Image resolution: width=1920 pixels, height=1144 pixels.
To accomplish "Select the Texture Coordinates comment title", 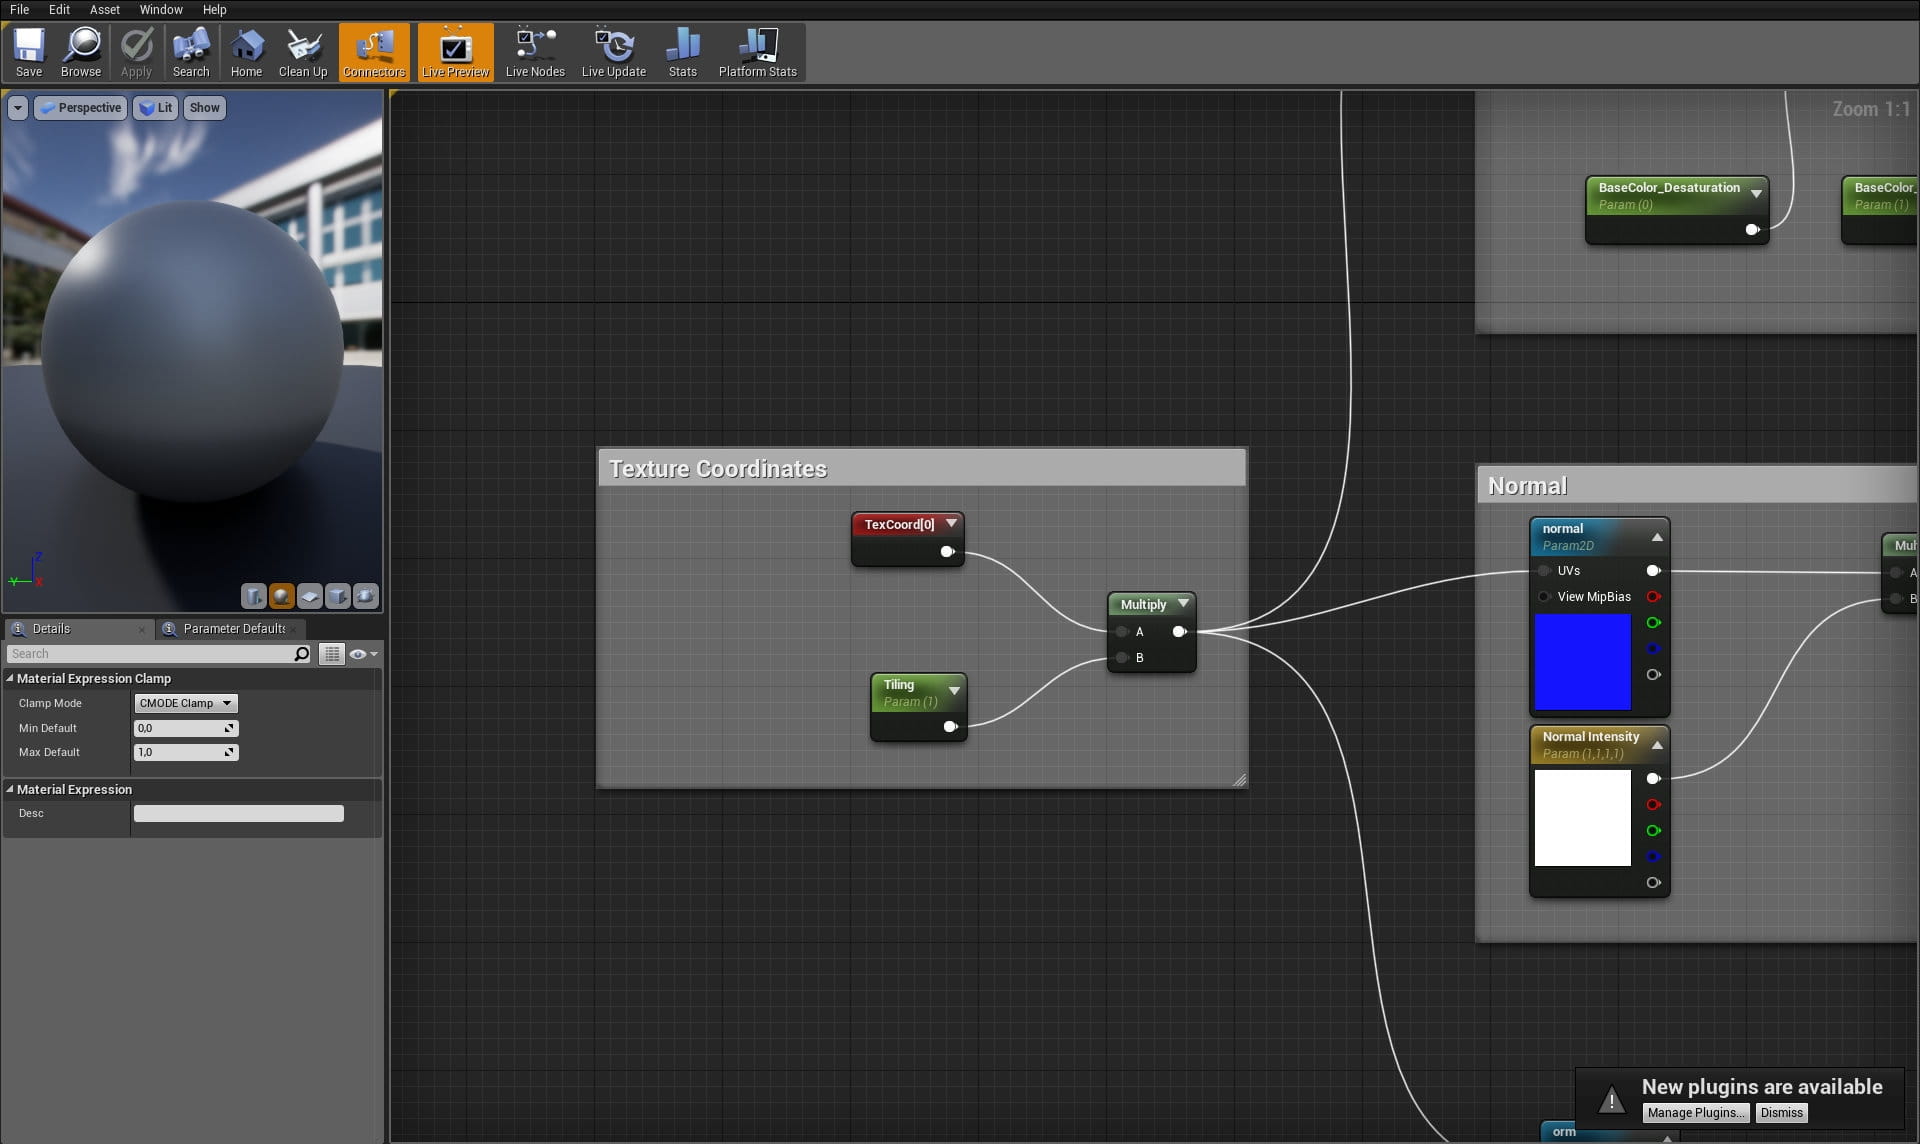I will coord(718,469).
